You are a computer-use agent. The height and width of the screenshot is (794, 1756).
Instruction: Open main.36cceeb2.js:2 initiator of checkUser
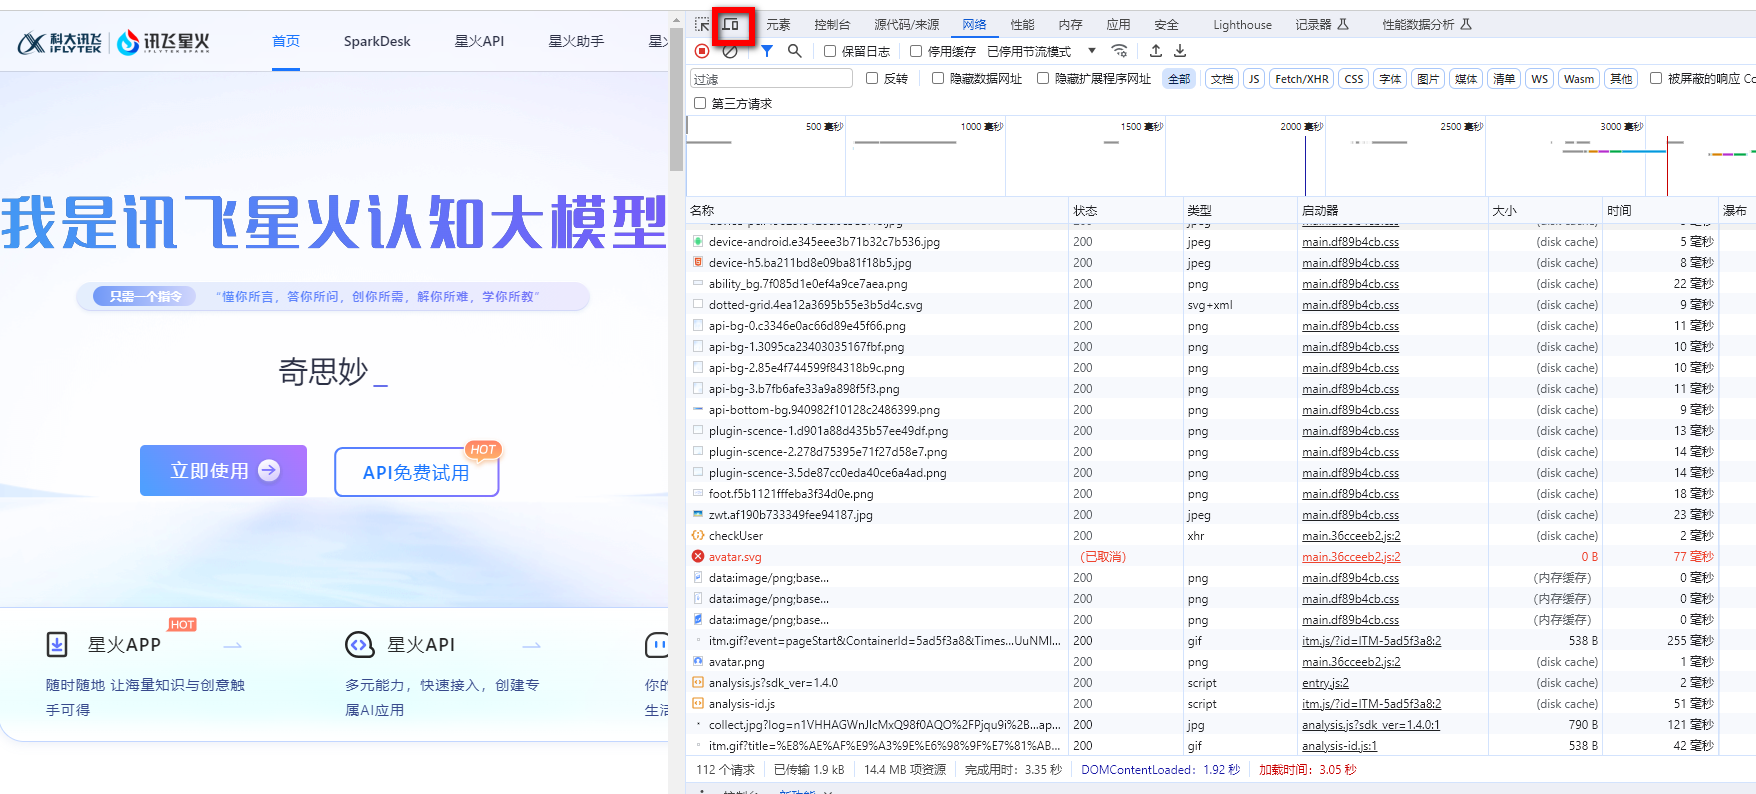coord(1351,535)
